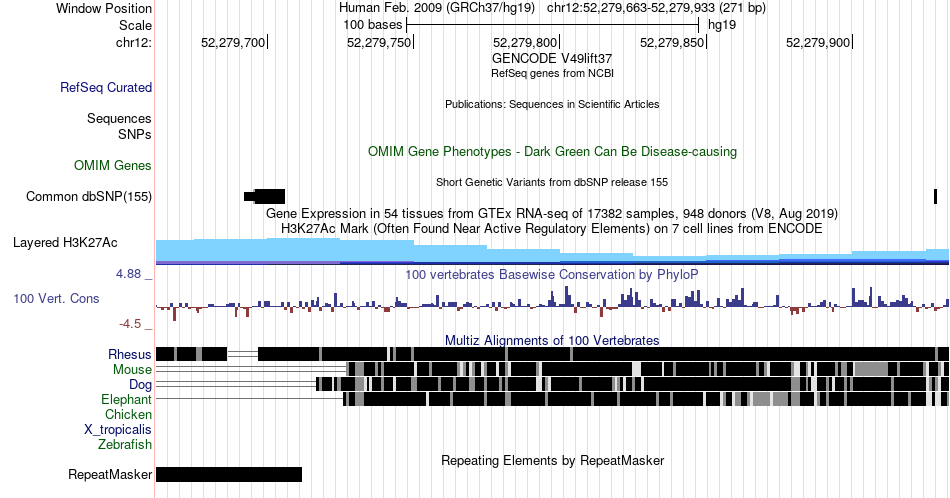Open the OMIM Genes track label
Viewport: 950px width, 498px height.
coord(112,165)
